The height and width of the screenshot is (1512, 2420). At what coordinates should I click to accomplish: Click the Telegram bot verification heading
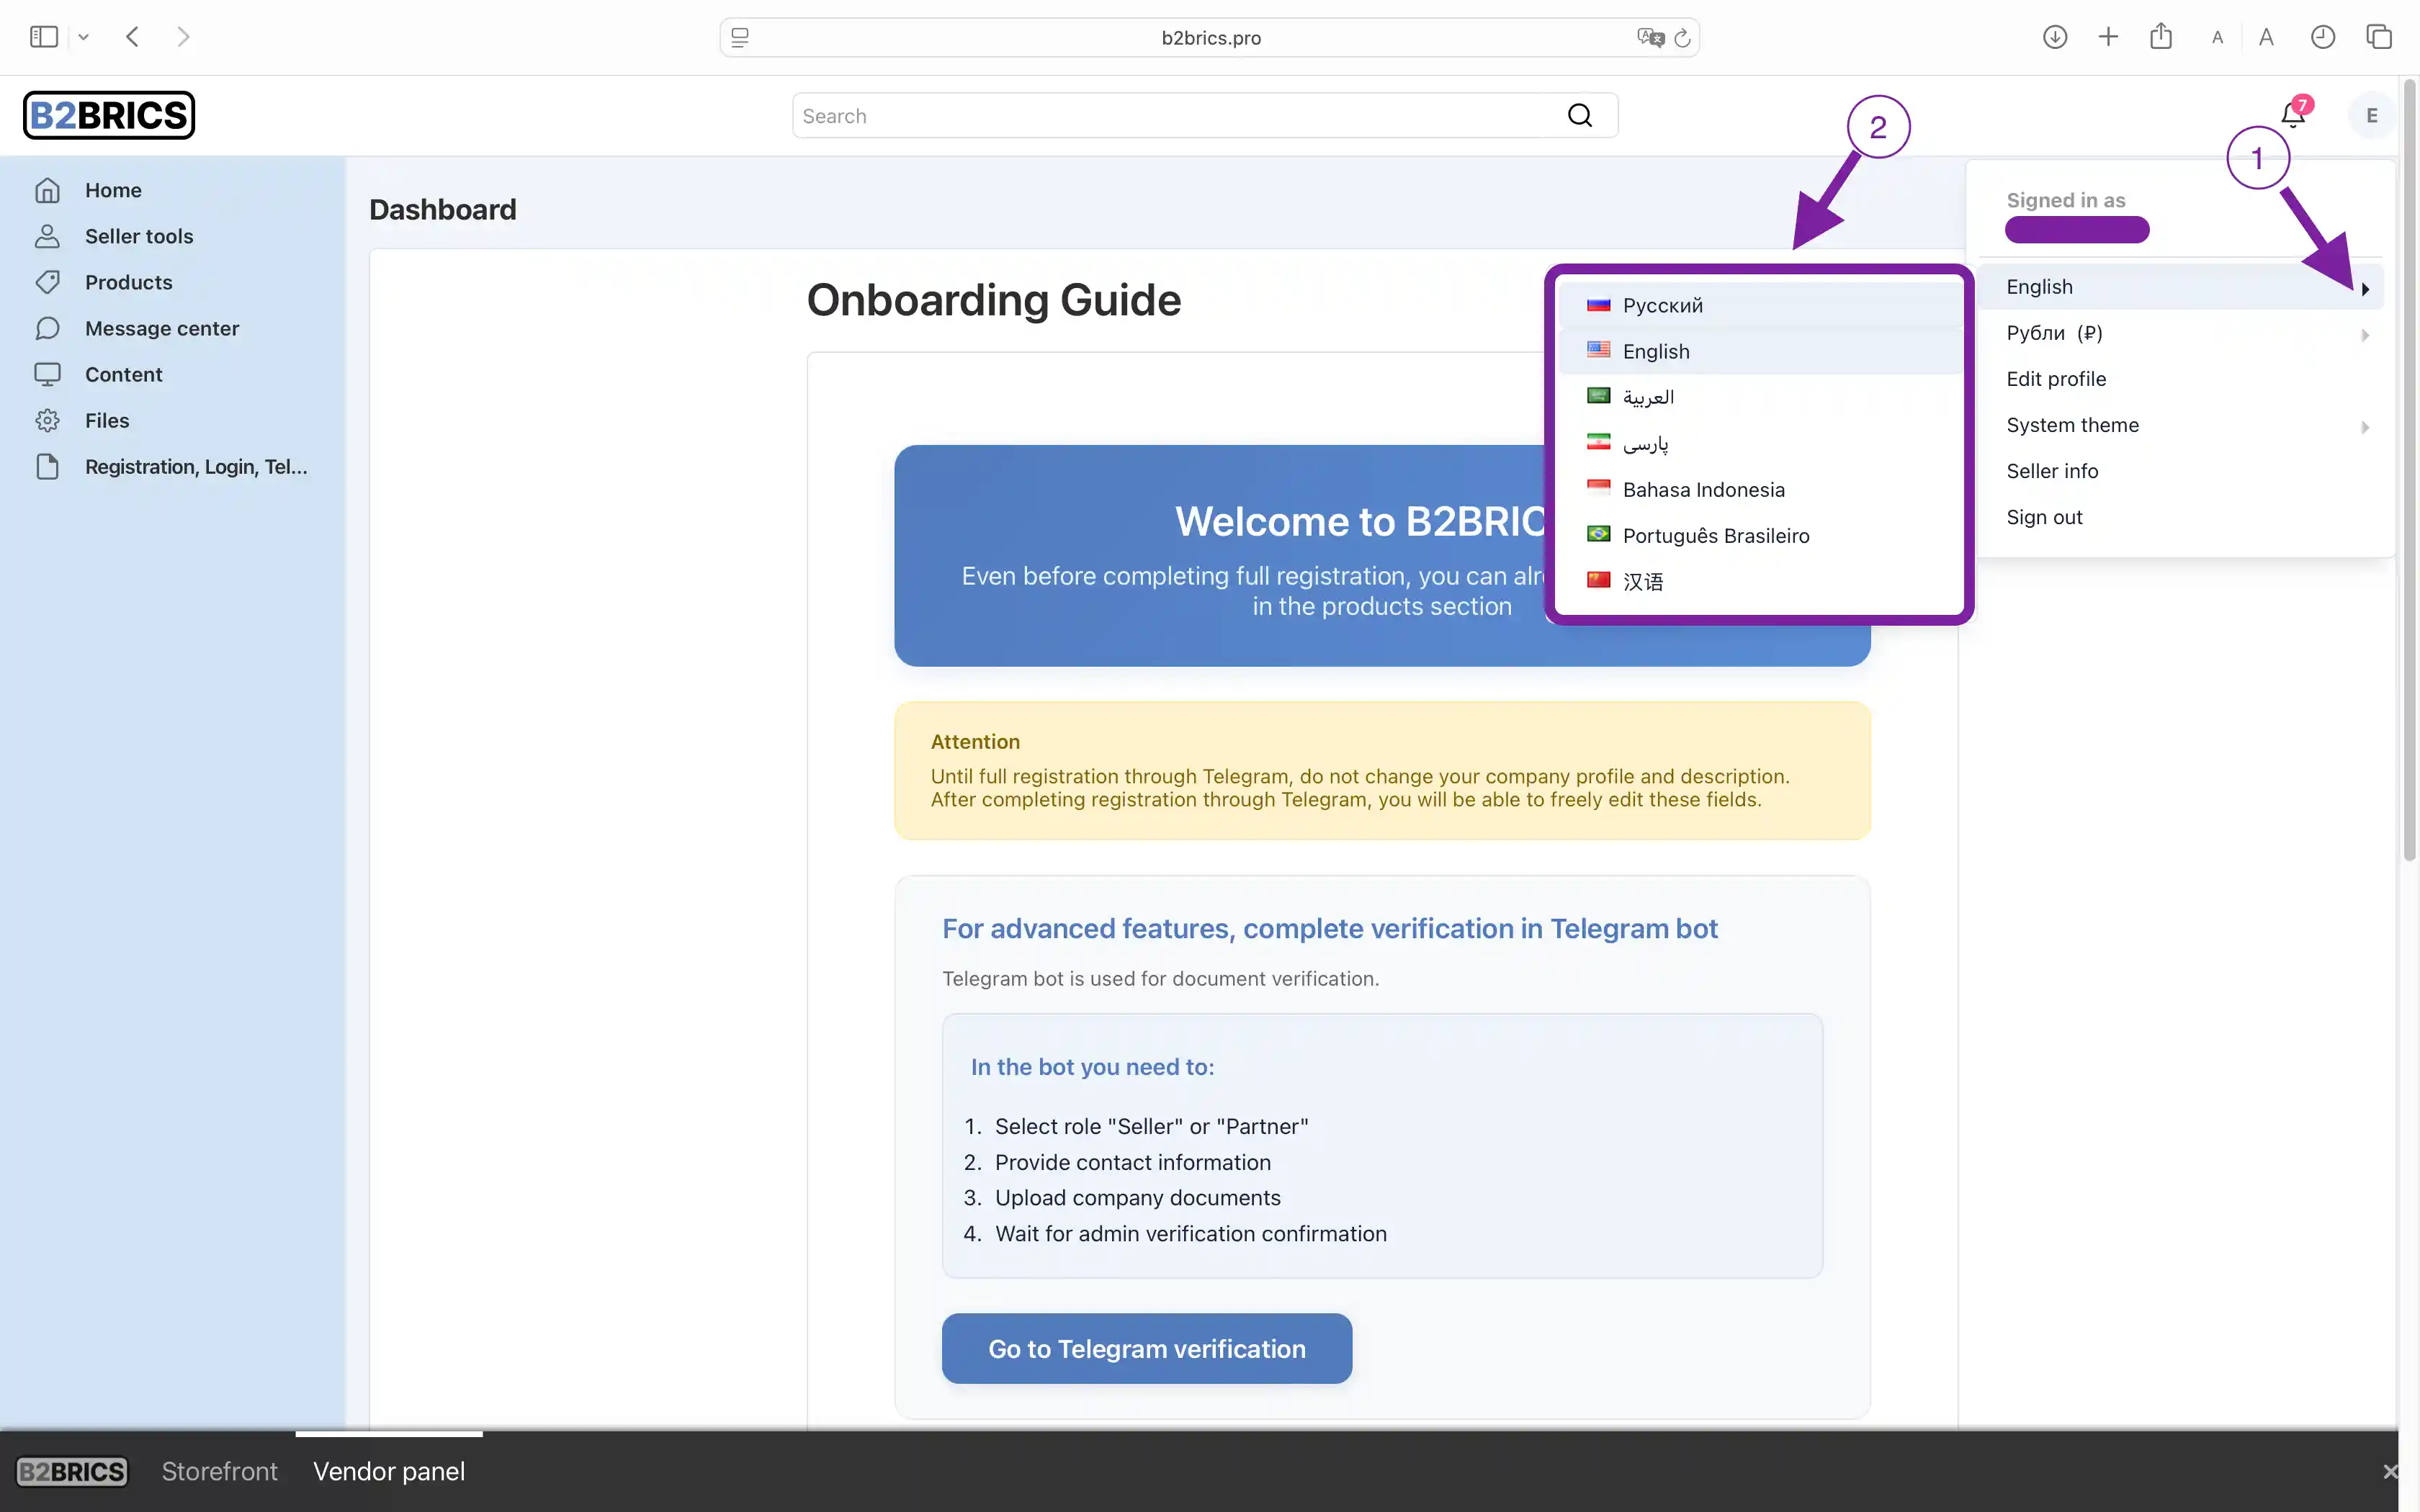point(1330,929)
